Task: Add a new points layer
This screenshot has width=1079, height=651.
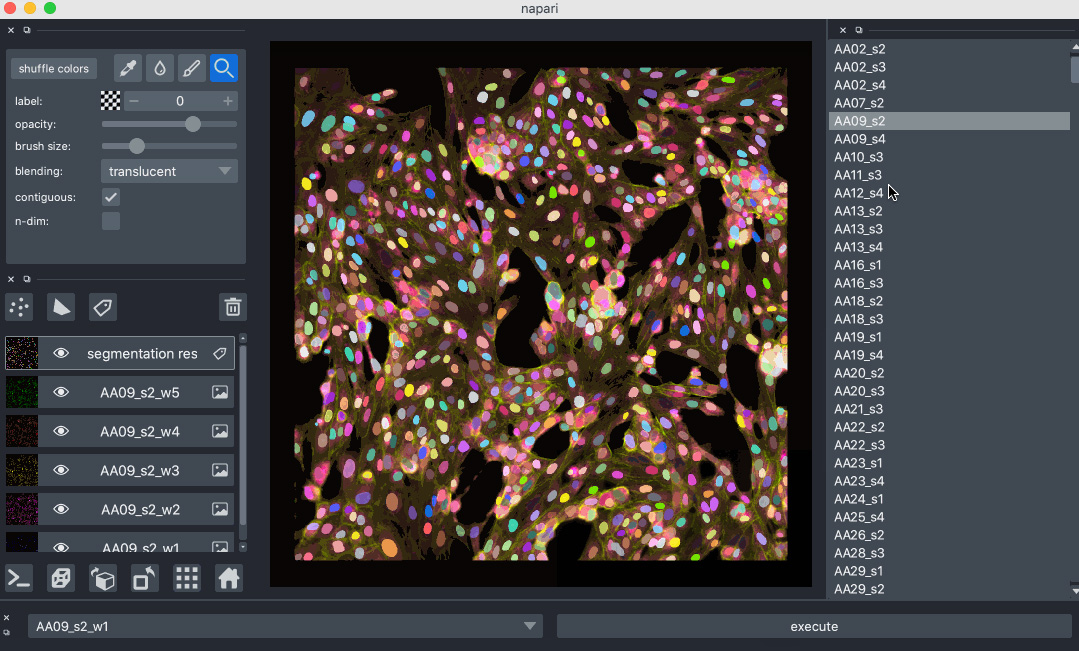Action: click(18, 307)
